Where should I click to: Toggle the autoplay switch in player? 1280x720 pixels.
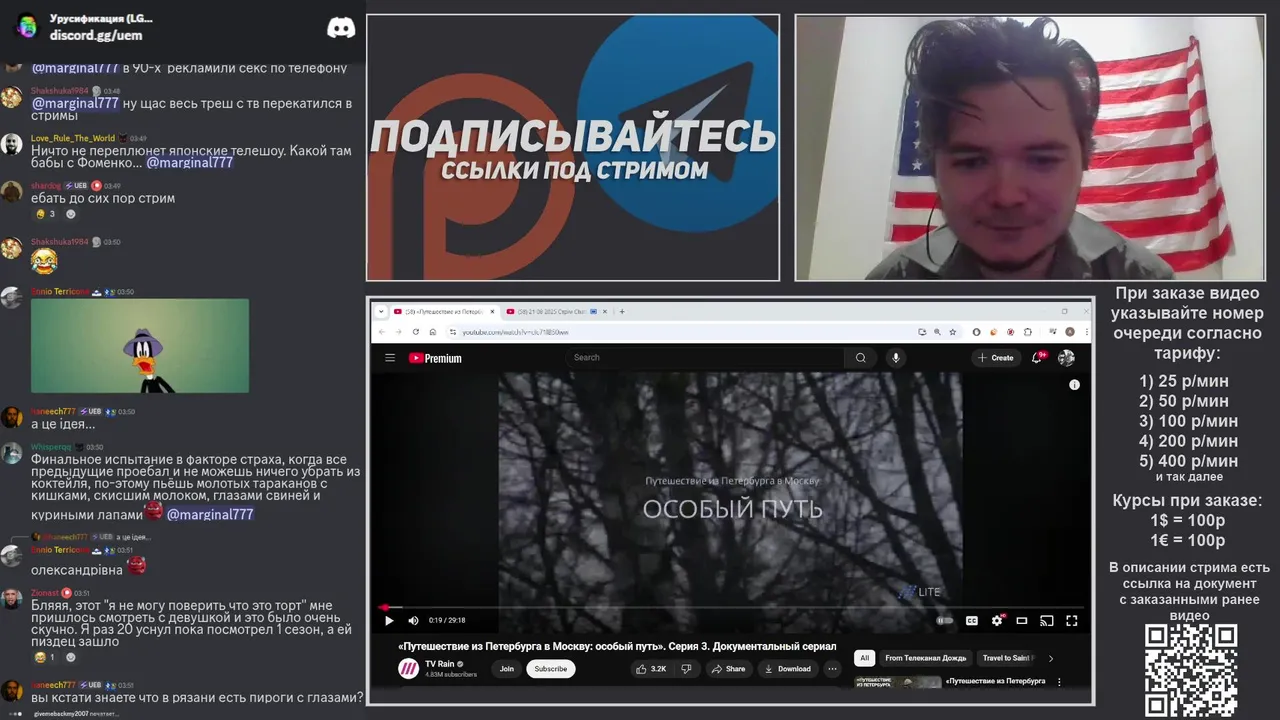pyautogui.click(x=944, y=621)
